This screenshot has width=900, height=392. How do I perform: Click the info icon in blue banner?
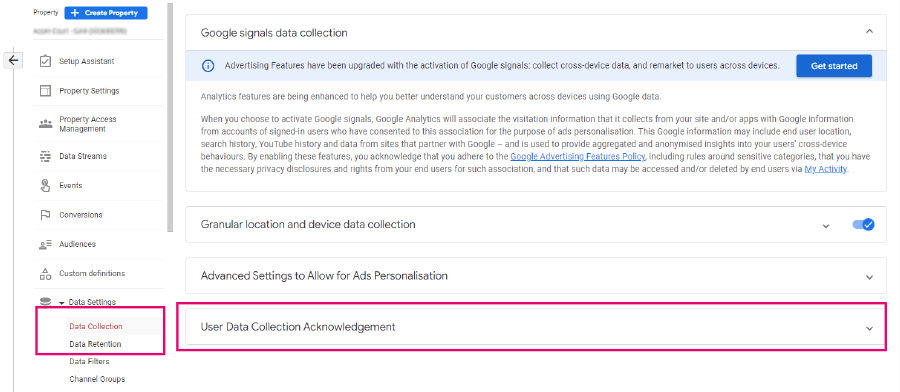click(208, 66)
